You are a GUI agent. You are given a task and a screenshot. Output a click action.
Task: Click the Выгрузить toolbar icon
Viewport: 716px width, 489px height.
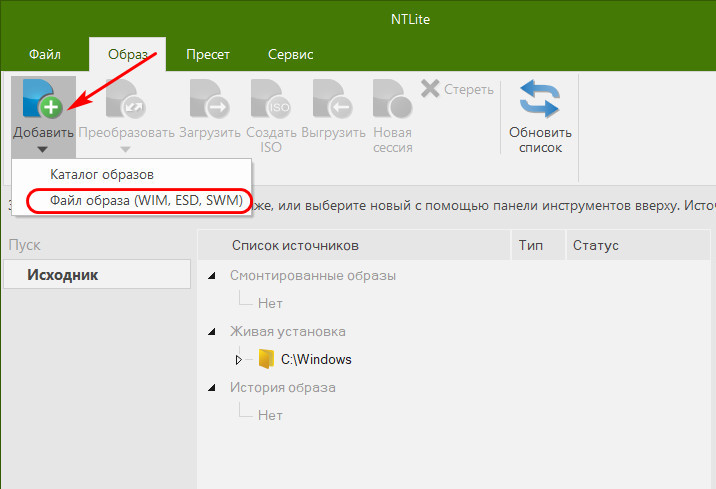332,99
